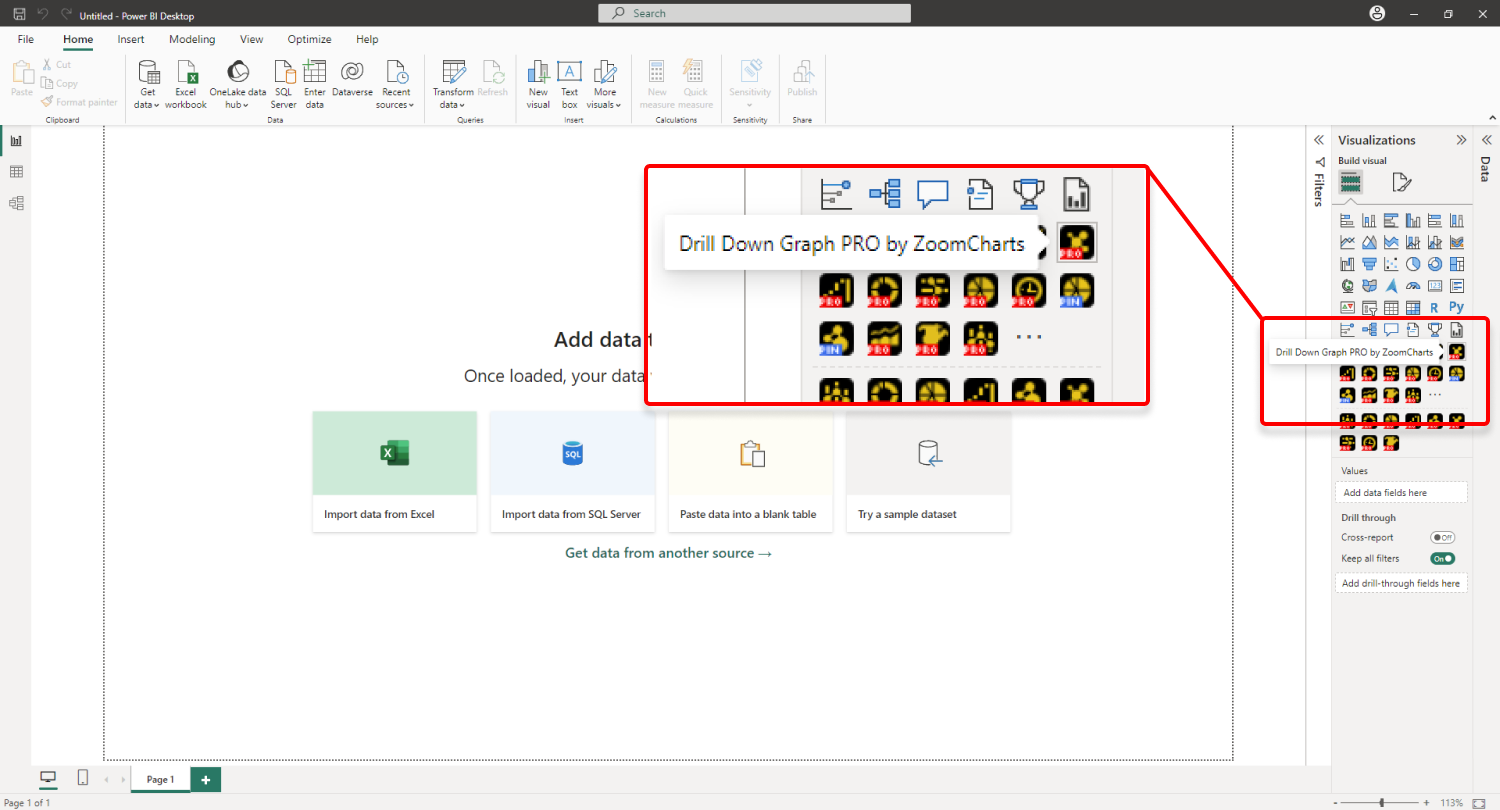This screenshot has height=810, width=1500.
Task: Go to the View ribbon tab
Action: click(251, 40)
